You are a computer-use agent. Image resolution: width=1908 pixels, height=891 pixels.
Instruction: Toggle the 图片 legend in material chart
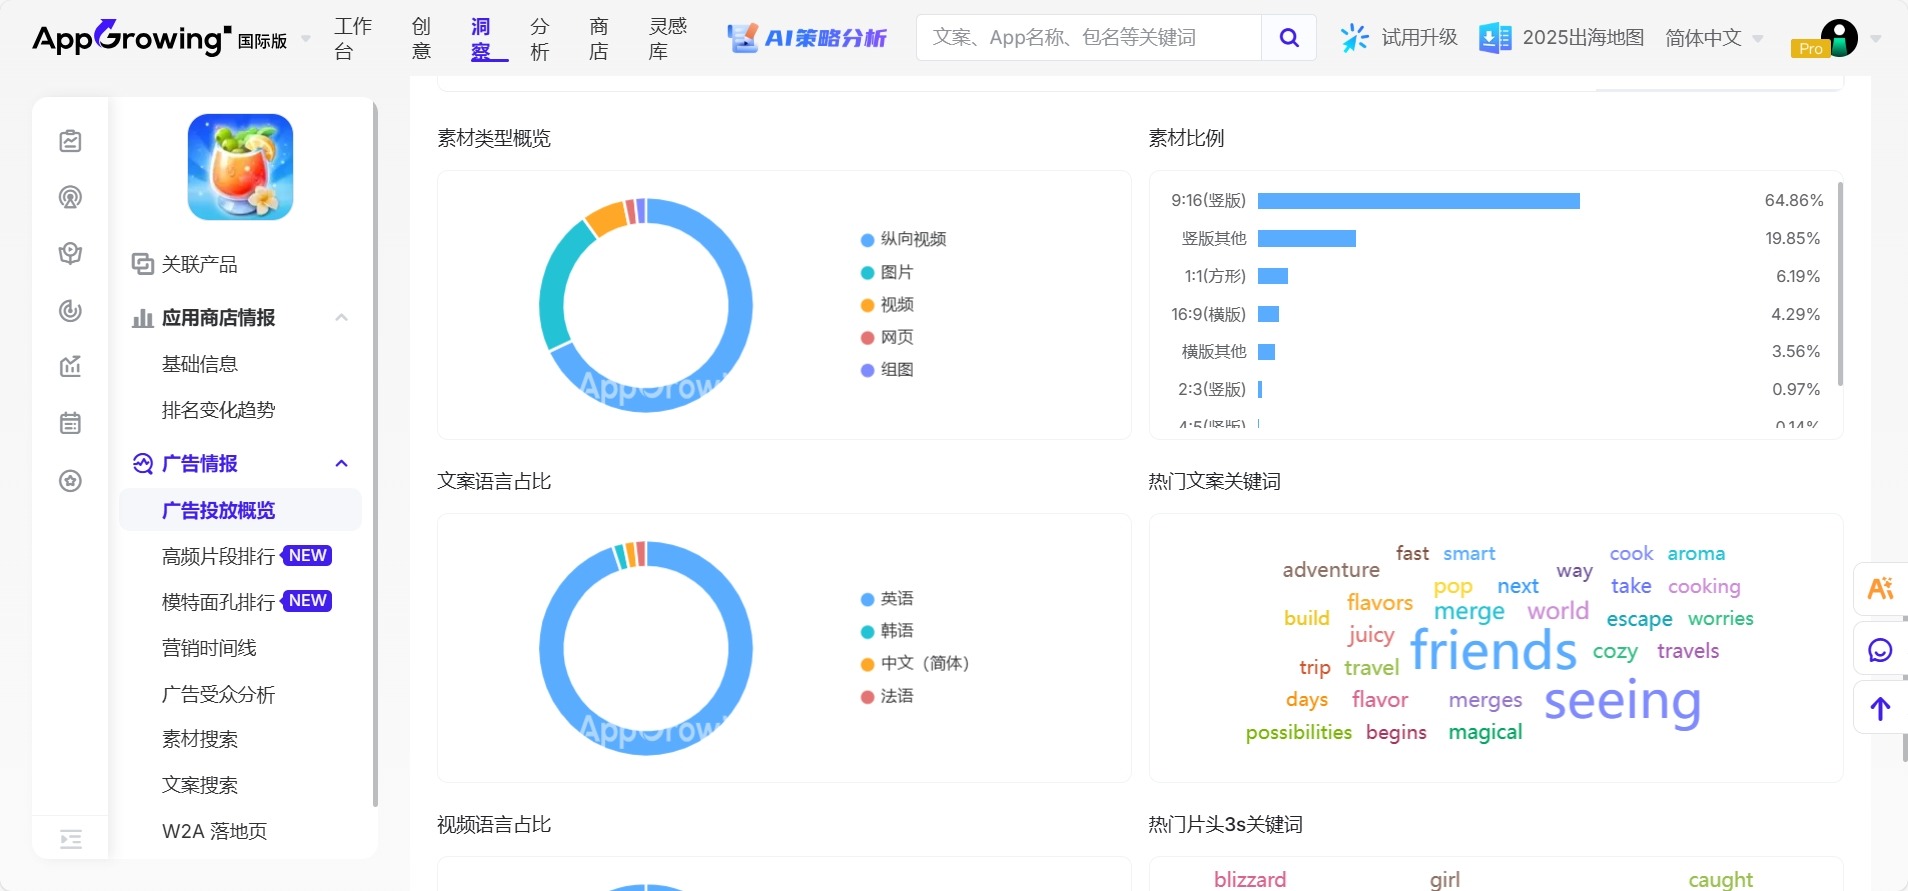[887, 272]
